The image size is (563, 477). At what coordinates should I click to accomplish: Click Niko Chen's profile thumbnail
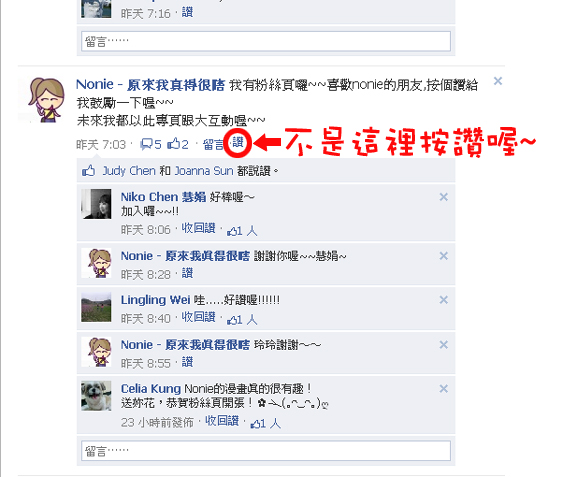click(x=96, y=204)
